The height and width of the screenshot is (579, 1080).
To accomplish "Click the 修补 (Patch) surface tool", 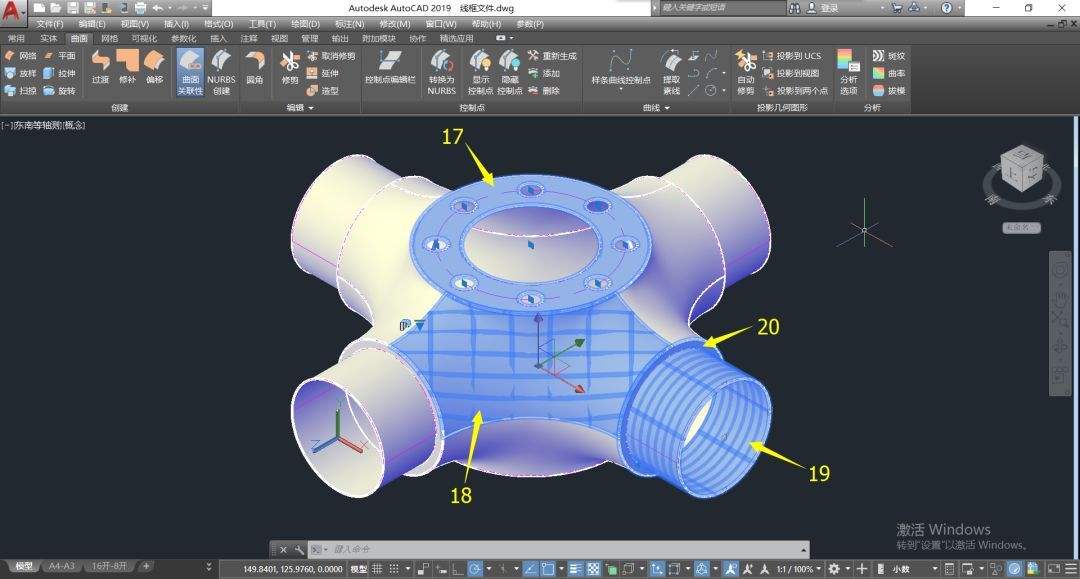I will pos(127,68).
